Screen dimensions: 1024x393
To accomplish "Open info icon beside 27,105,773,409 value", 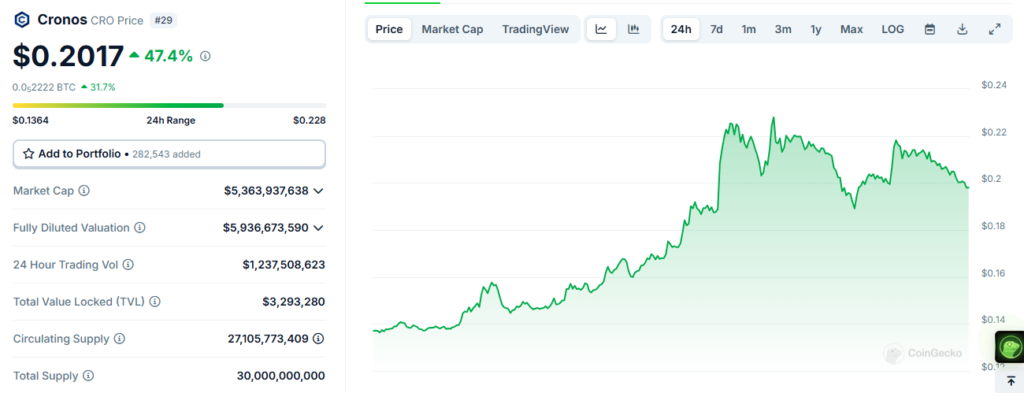I will click(x=318, y=339).
